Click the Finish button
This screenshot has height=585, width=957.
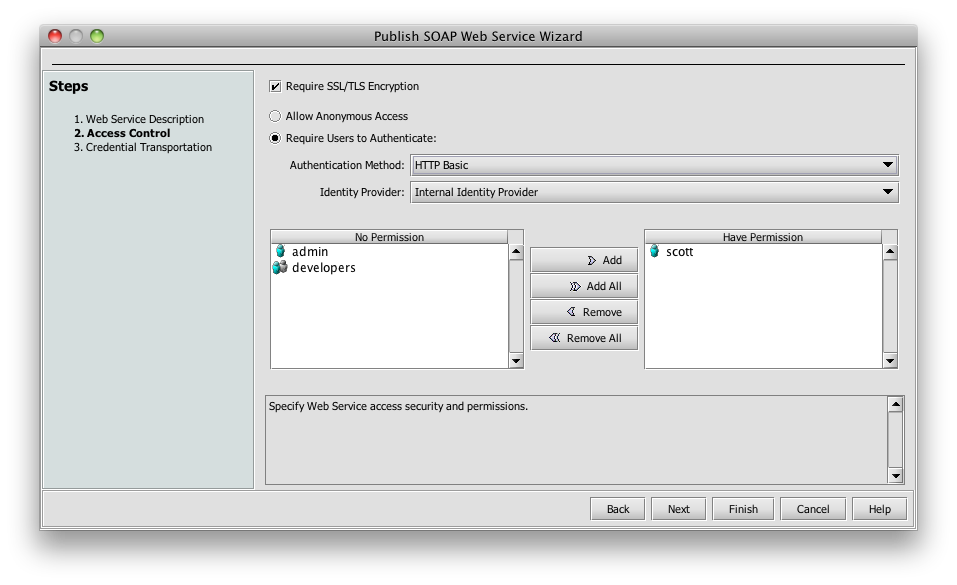pos(743,509)
